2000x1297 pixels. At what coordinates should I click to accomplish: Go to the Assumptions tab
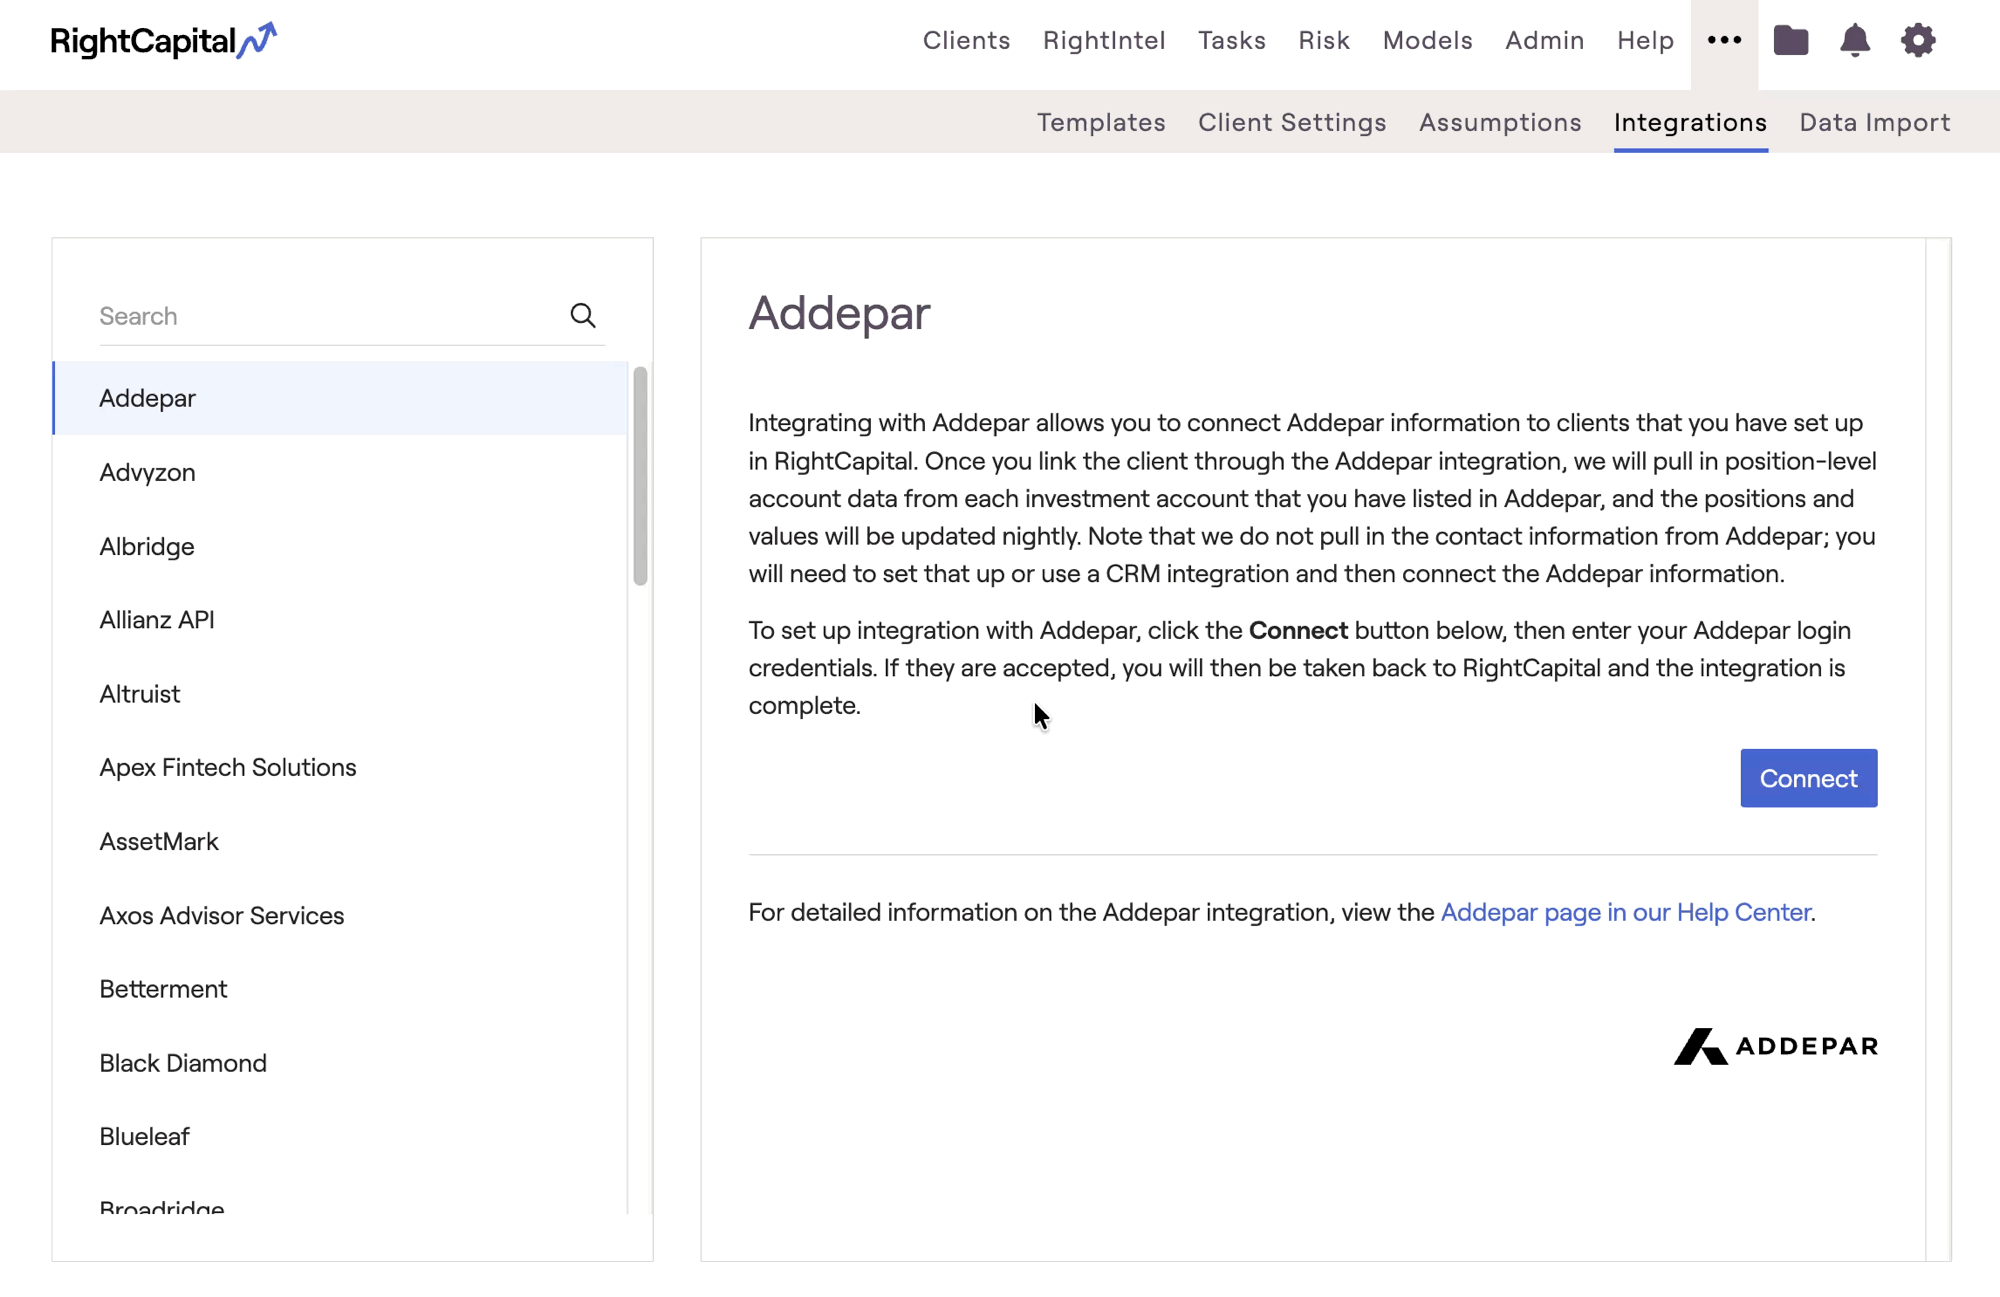click(1500, 122)
